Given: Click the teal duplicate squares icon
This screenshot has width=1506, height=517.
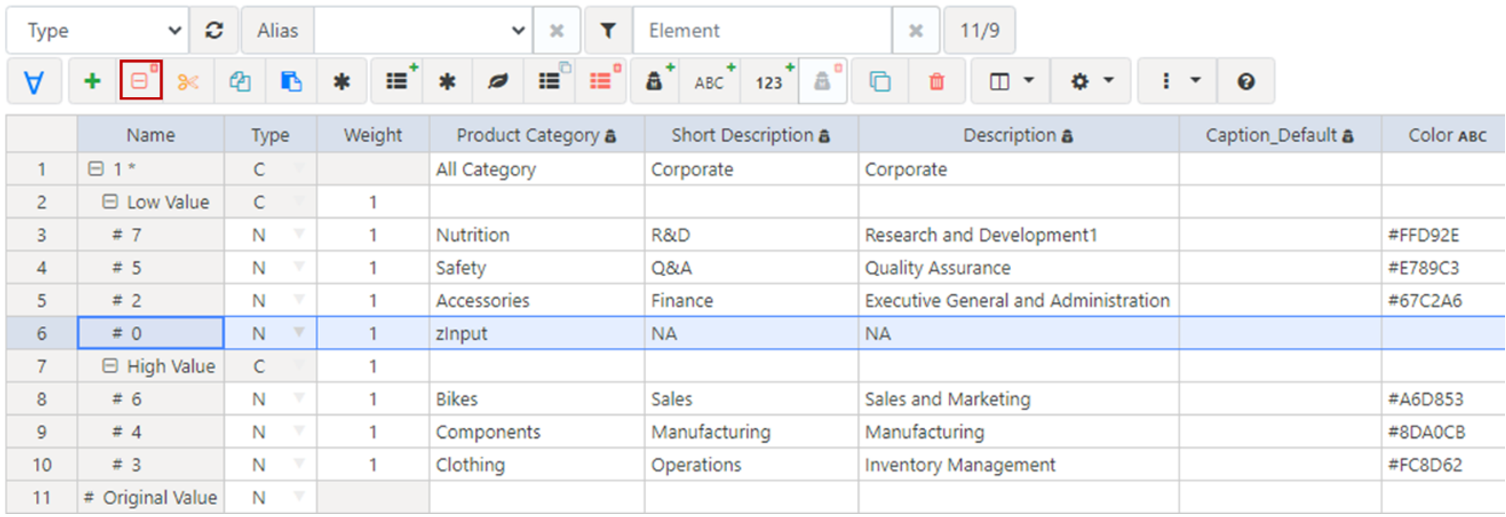Looking at the screenshot, I should click(880, 82).
